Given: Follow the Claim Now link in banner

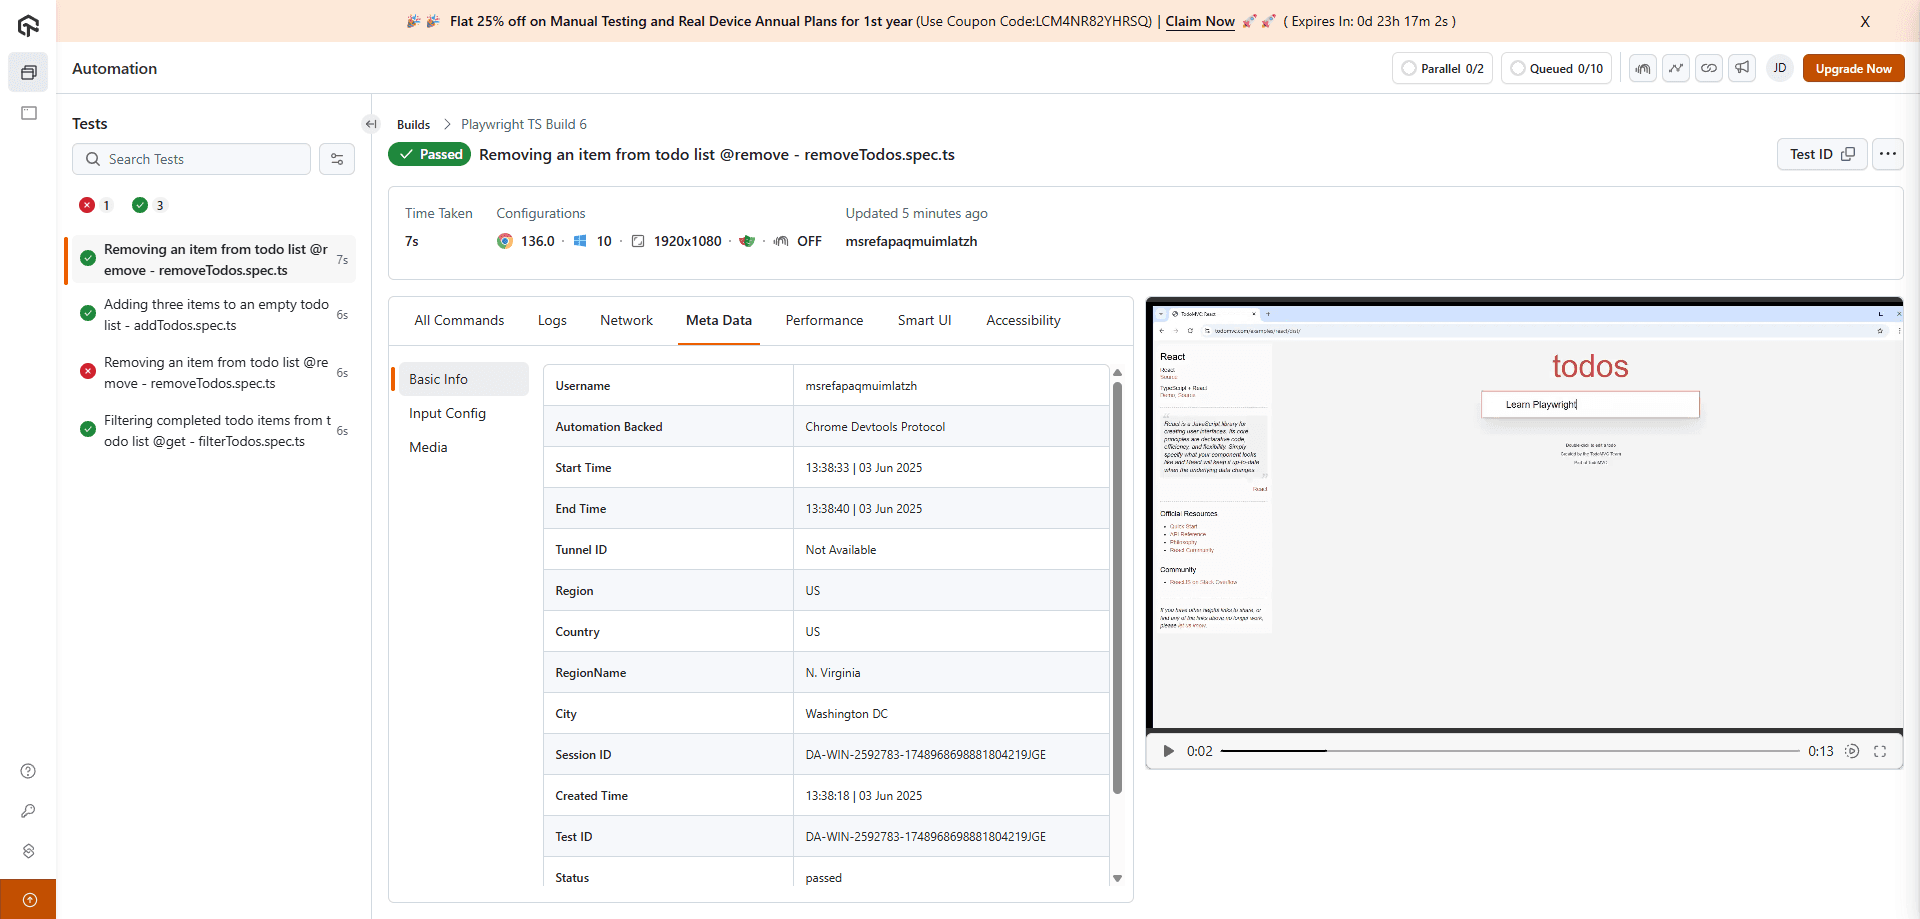Looking at the screenshot, I should point(1200,21).
